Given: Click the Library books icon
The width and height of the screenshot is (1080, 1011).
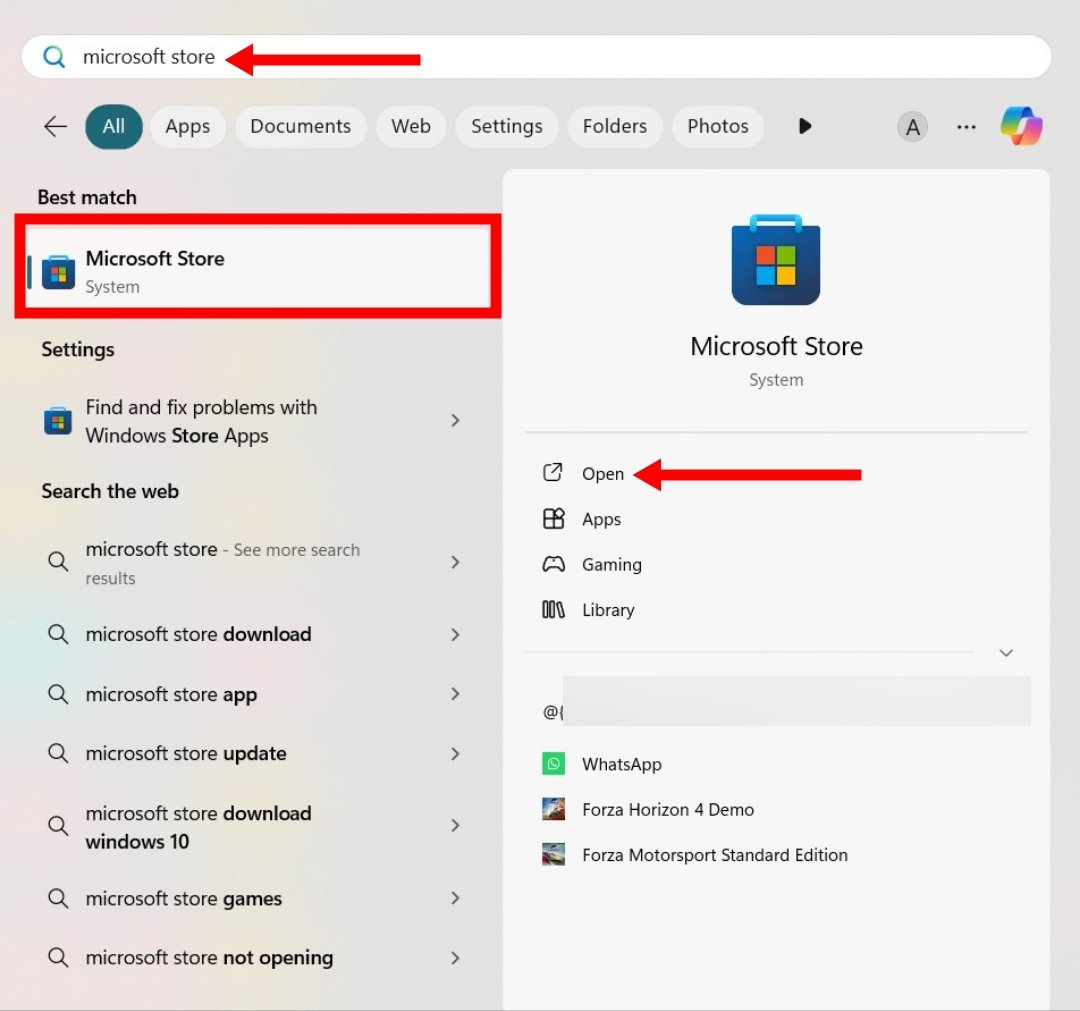Looking at the screenshot, I should tap(553, 609).
